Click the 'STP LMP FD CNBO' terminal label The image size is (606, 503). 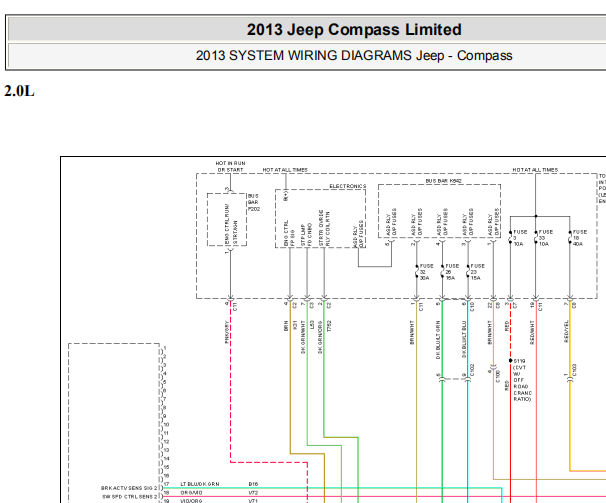coord(306,235)
